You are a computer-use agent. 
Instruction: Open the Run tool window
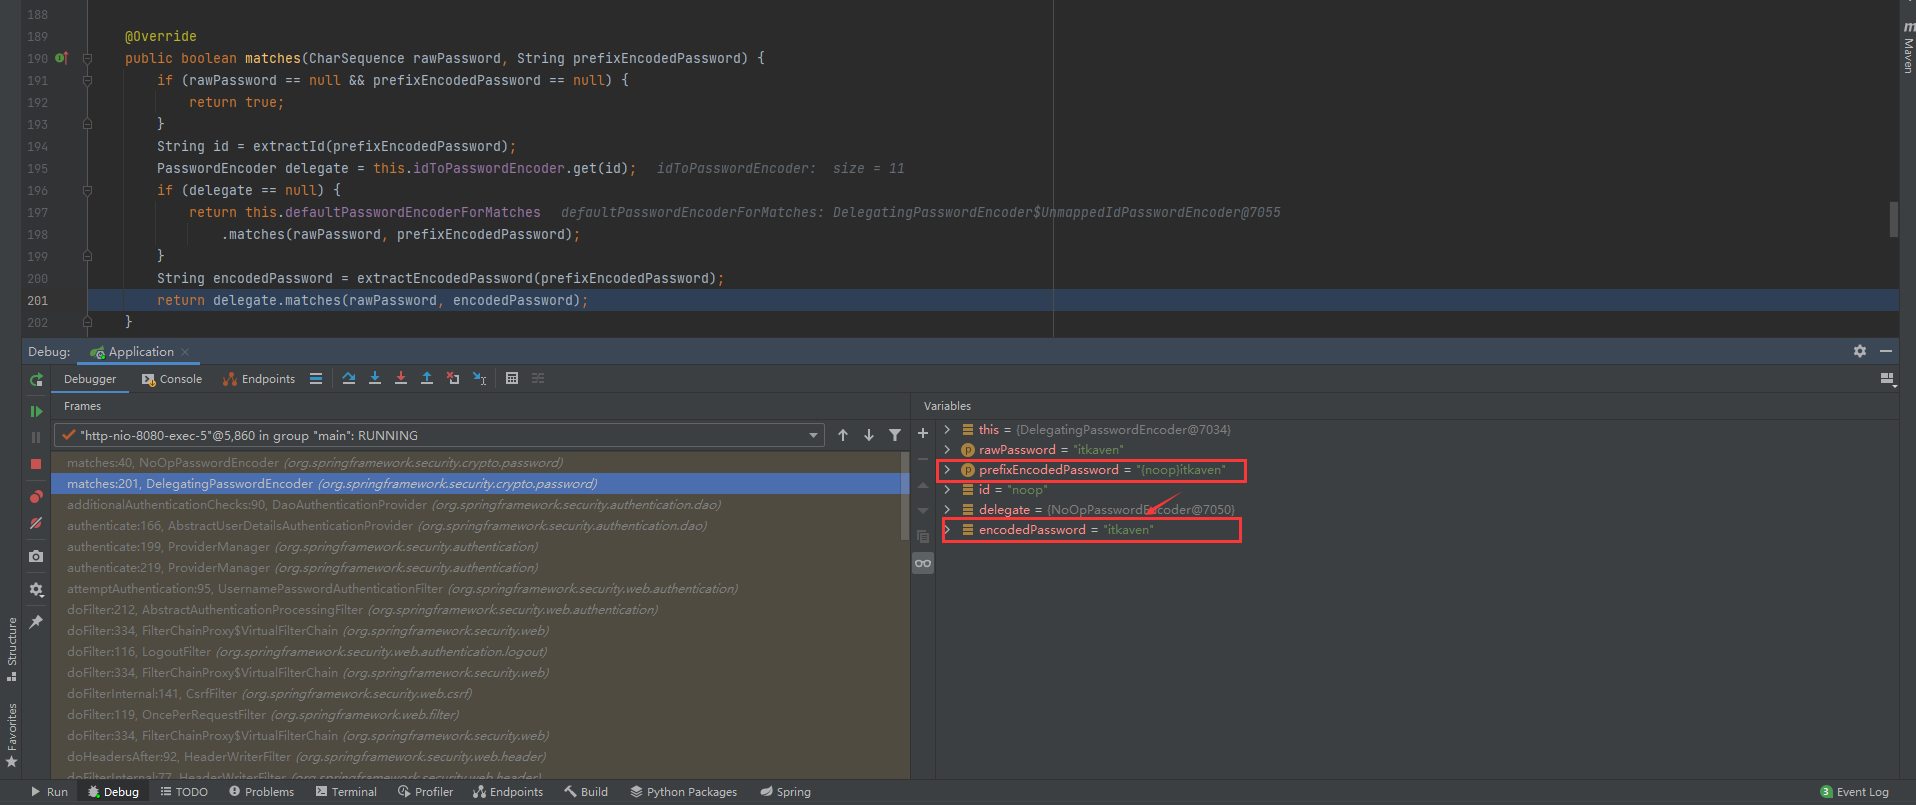click(49, 792)
